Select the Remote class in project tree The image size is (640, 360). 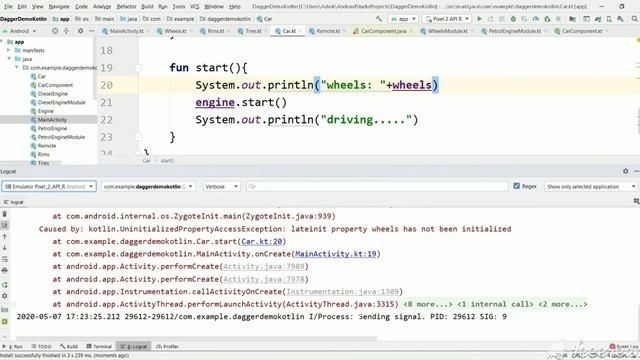47,146
